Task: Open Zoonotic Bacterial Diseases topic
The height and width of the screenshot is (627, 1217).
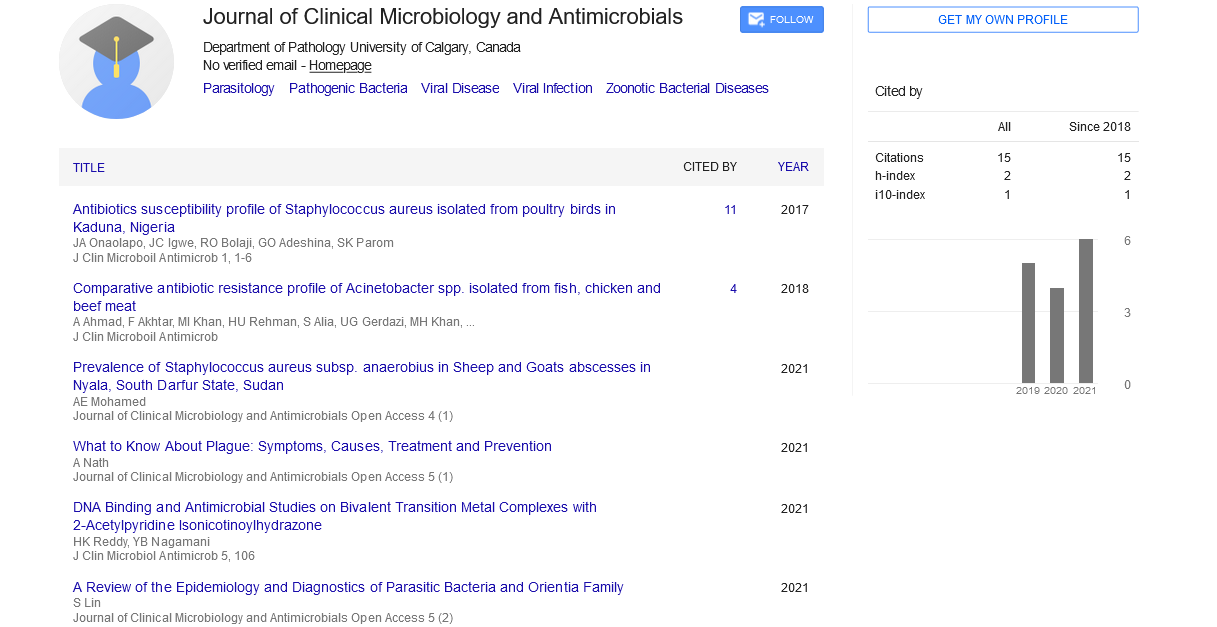Action: [687, 89]
